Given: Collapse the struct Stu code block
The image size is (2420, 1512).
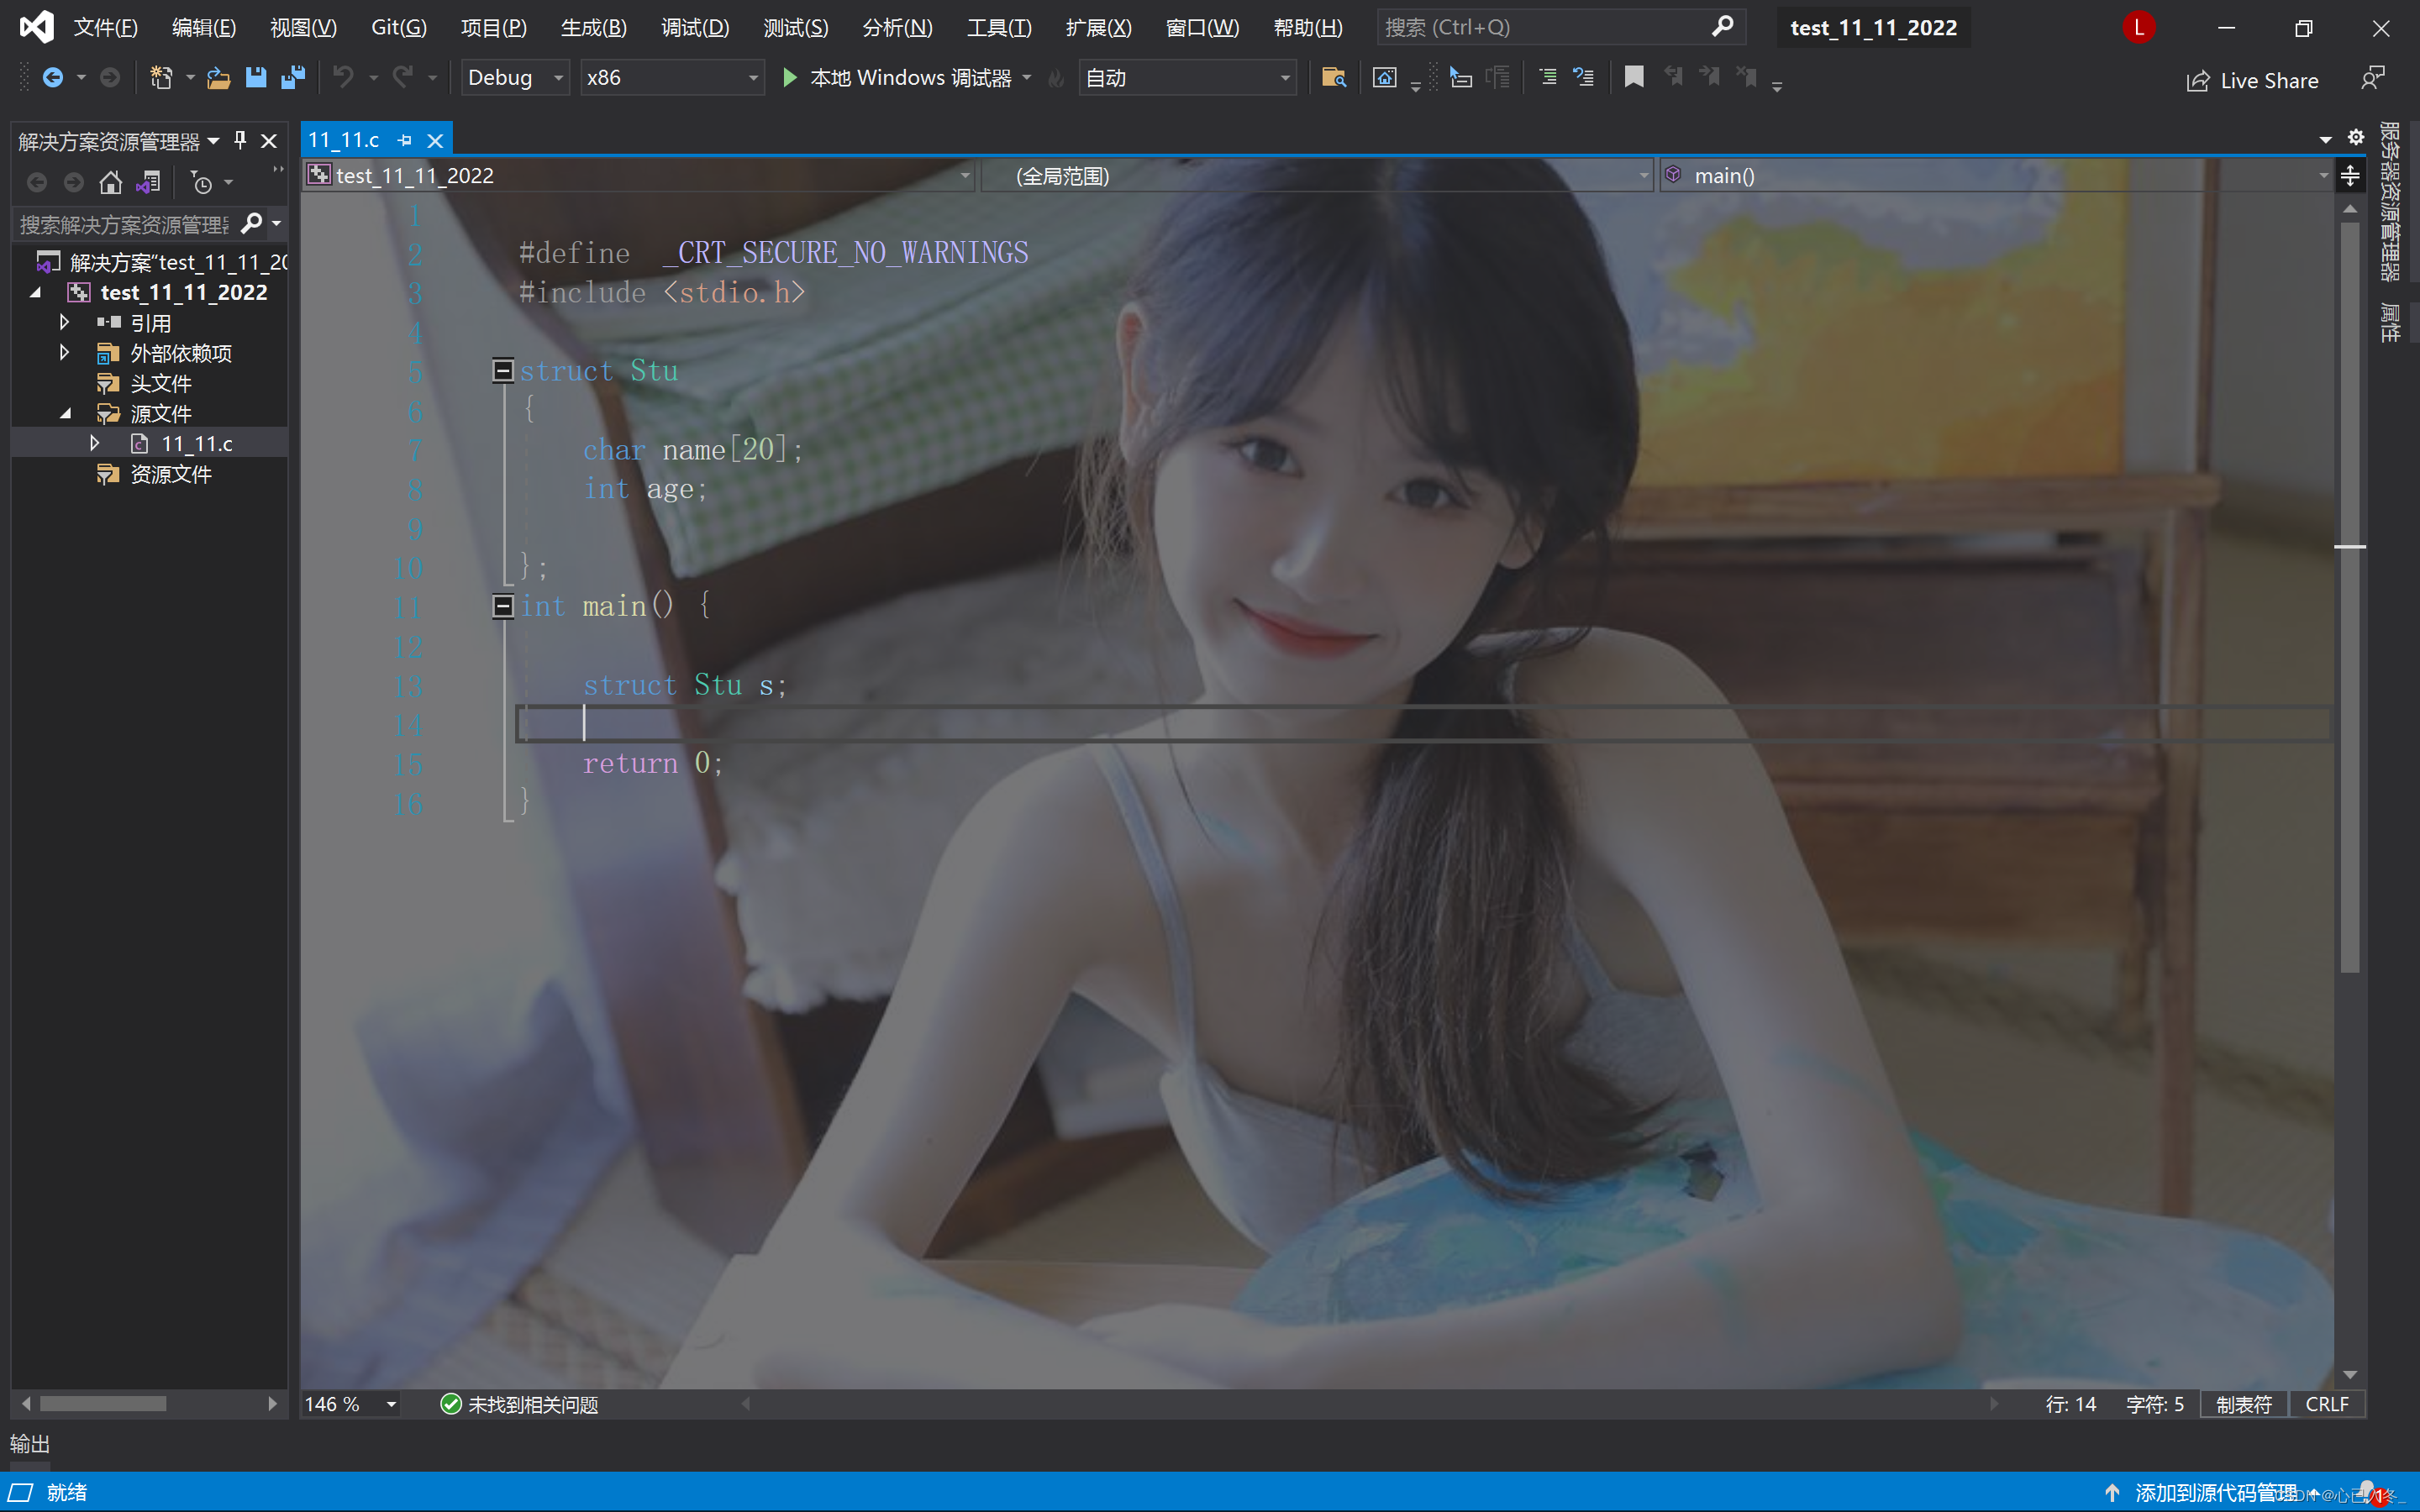Looking at the screenshot, I should [x=503, y=371].
